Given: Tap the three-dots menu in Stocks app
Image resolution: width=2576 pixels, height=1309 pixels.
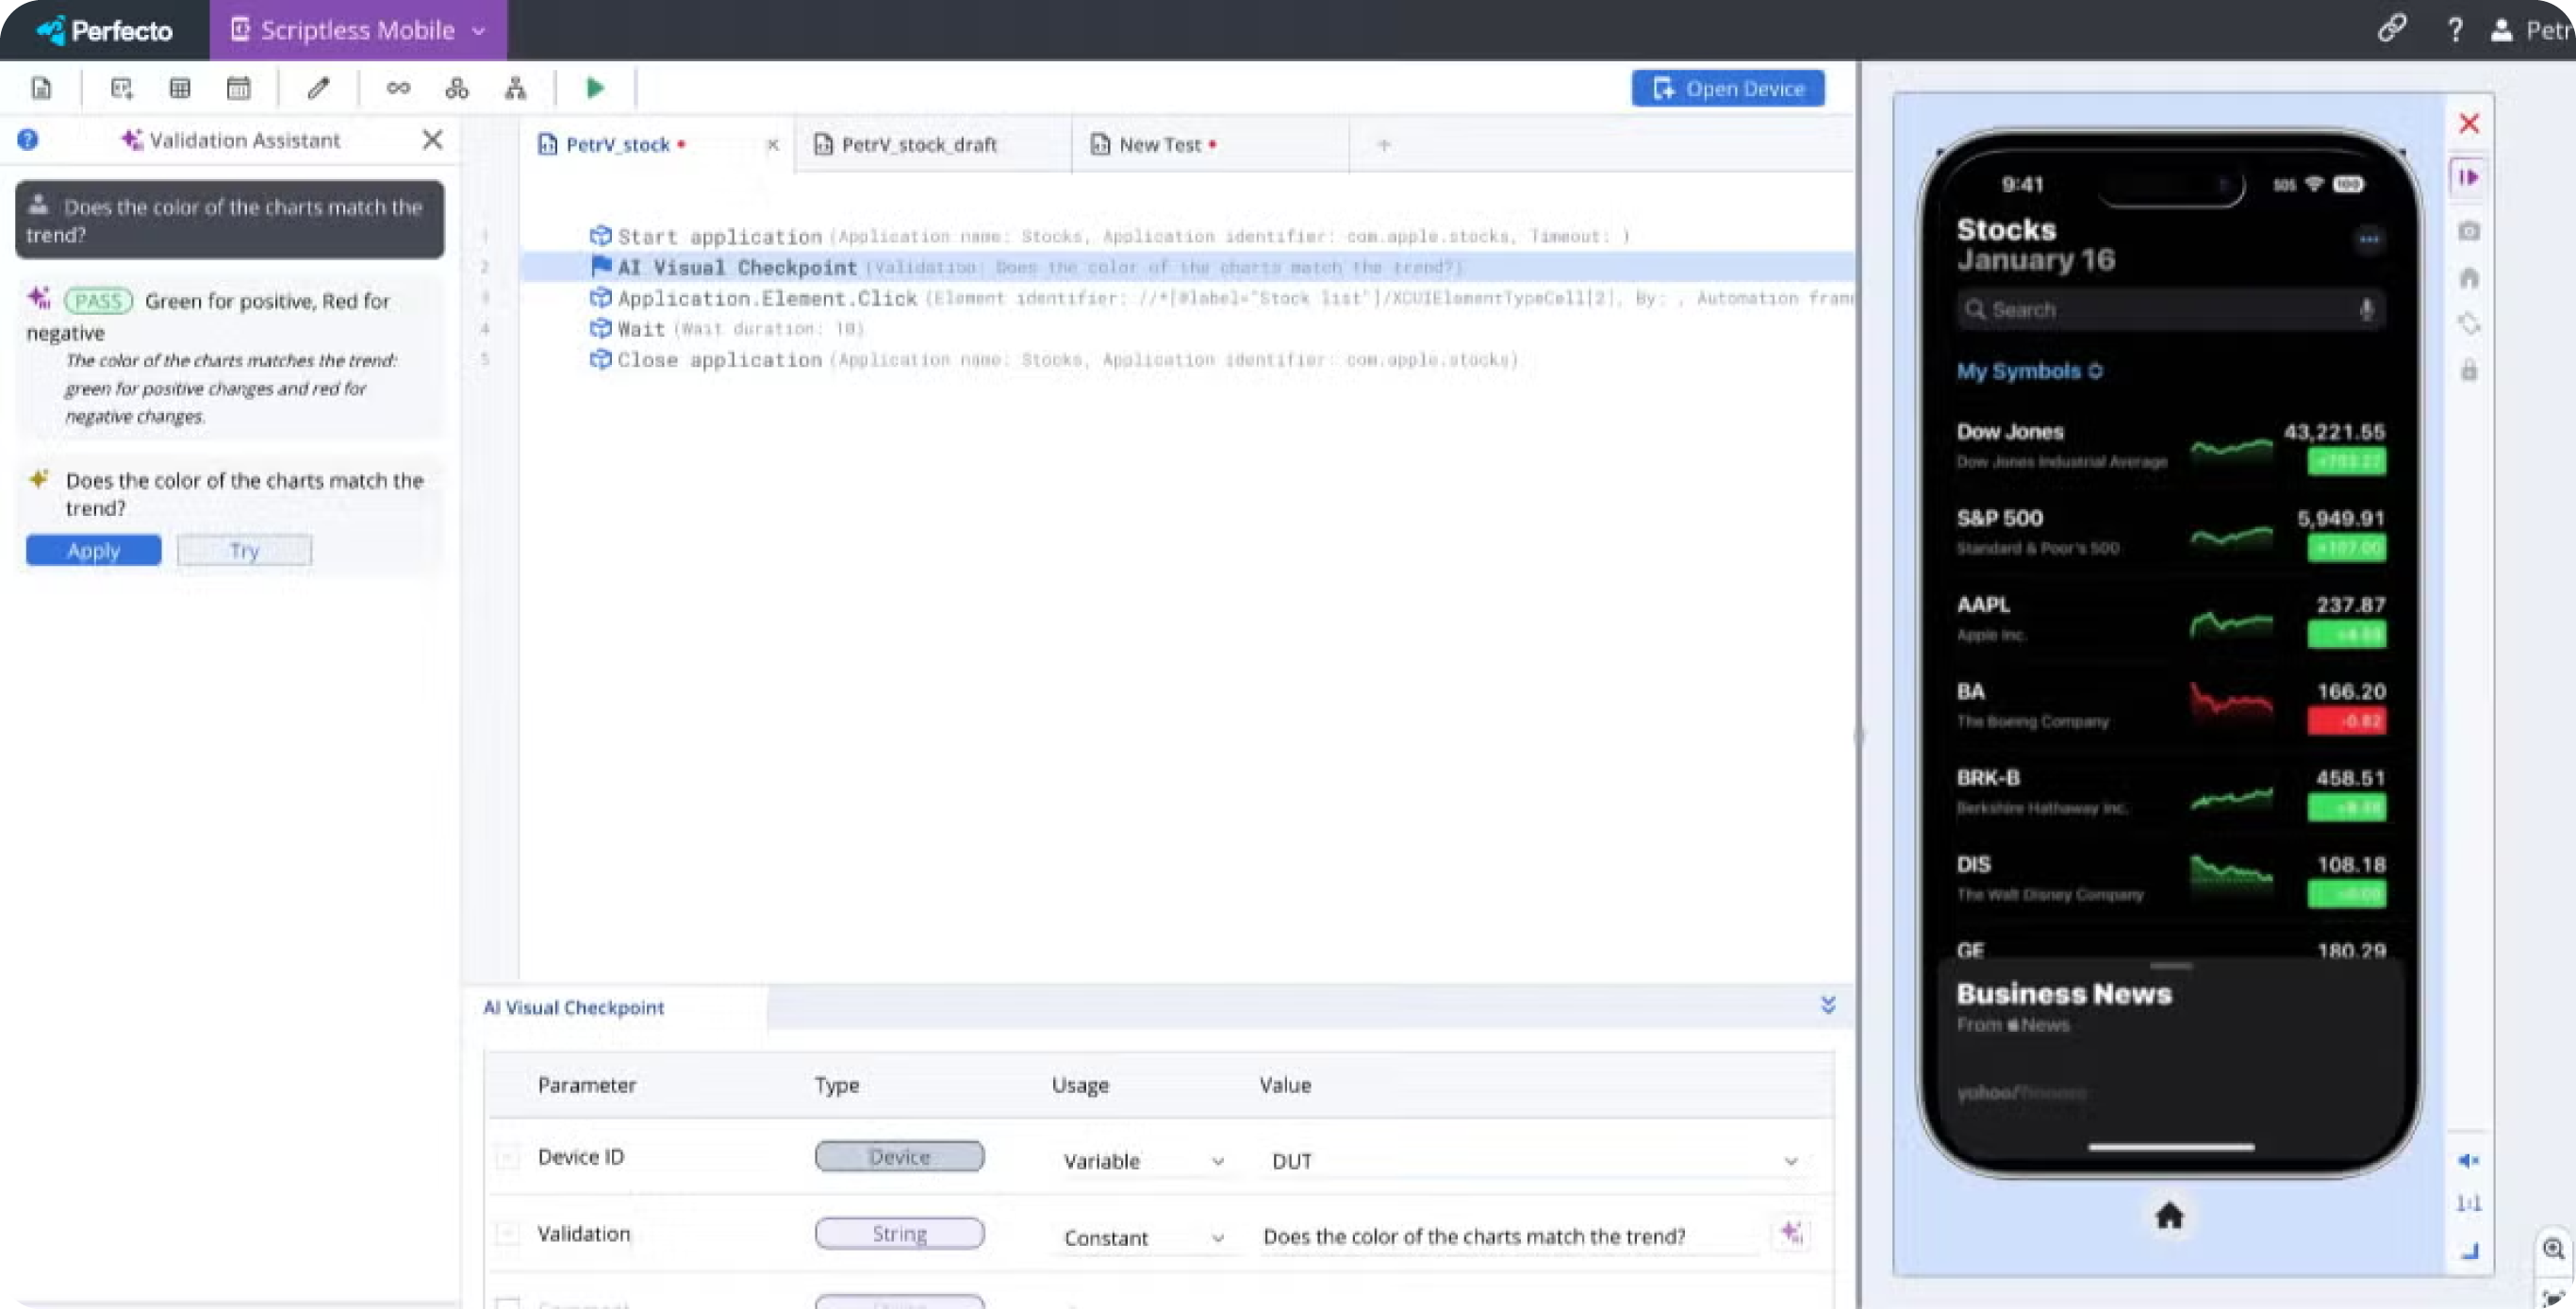Looking at the screenshot, I should click(x=2368, y=240).
